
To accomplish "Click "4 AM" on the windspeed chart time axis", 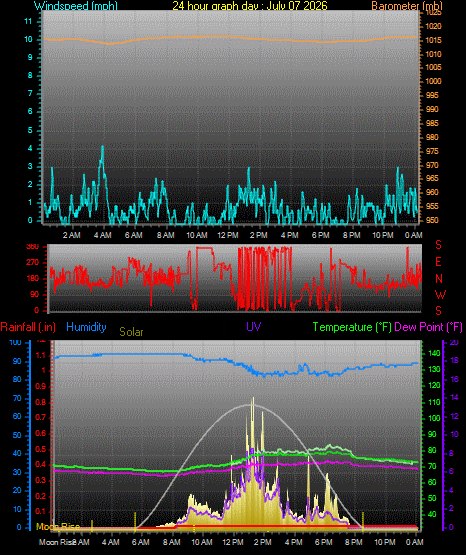I will click(103, 235).
